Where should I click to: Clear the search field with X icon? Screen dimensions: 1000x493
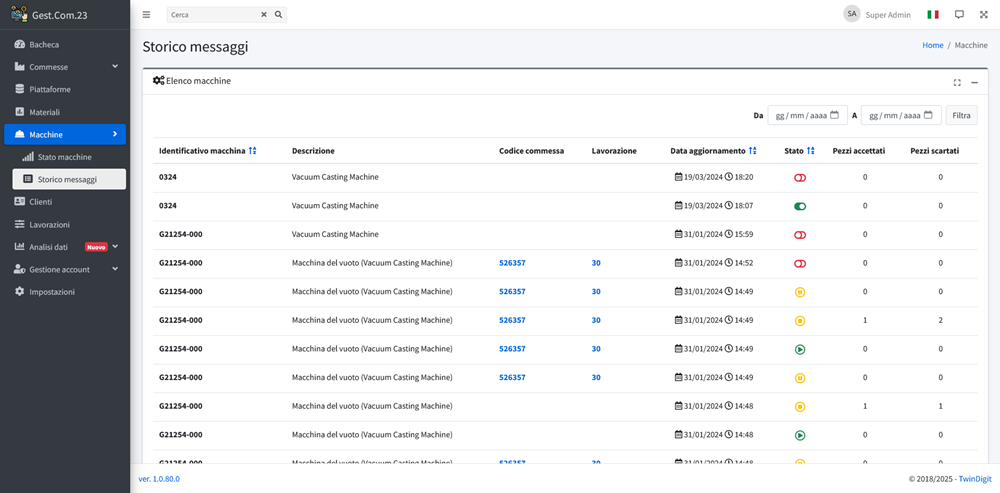[264, 15]
